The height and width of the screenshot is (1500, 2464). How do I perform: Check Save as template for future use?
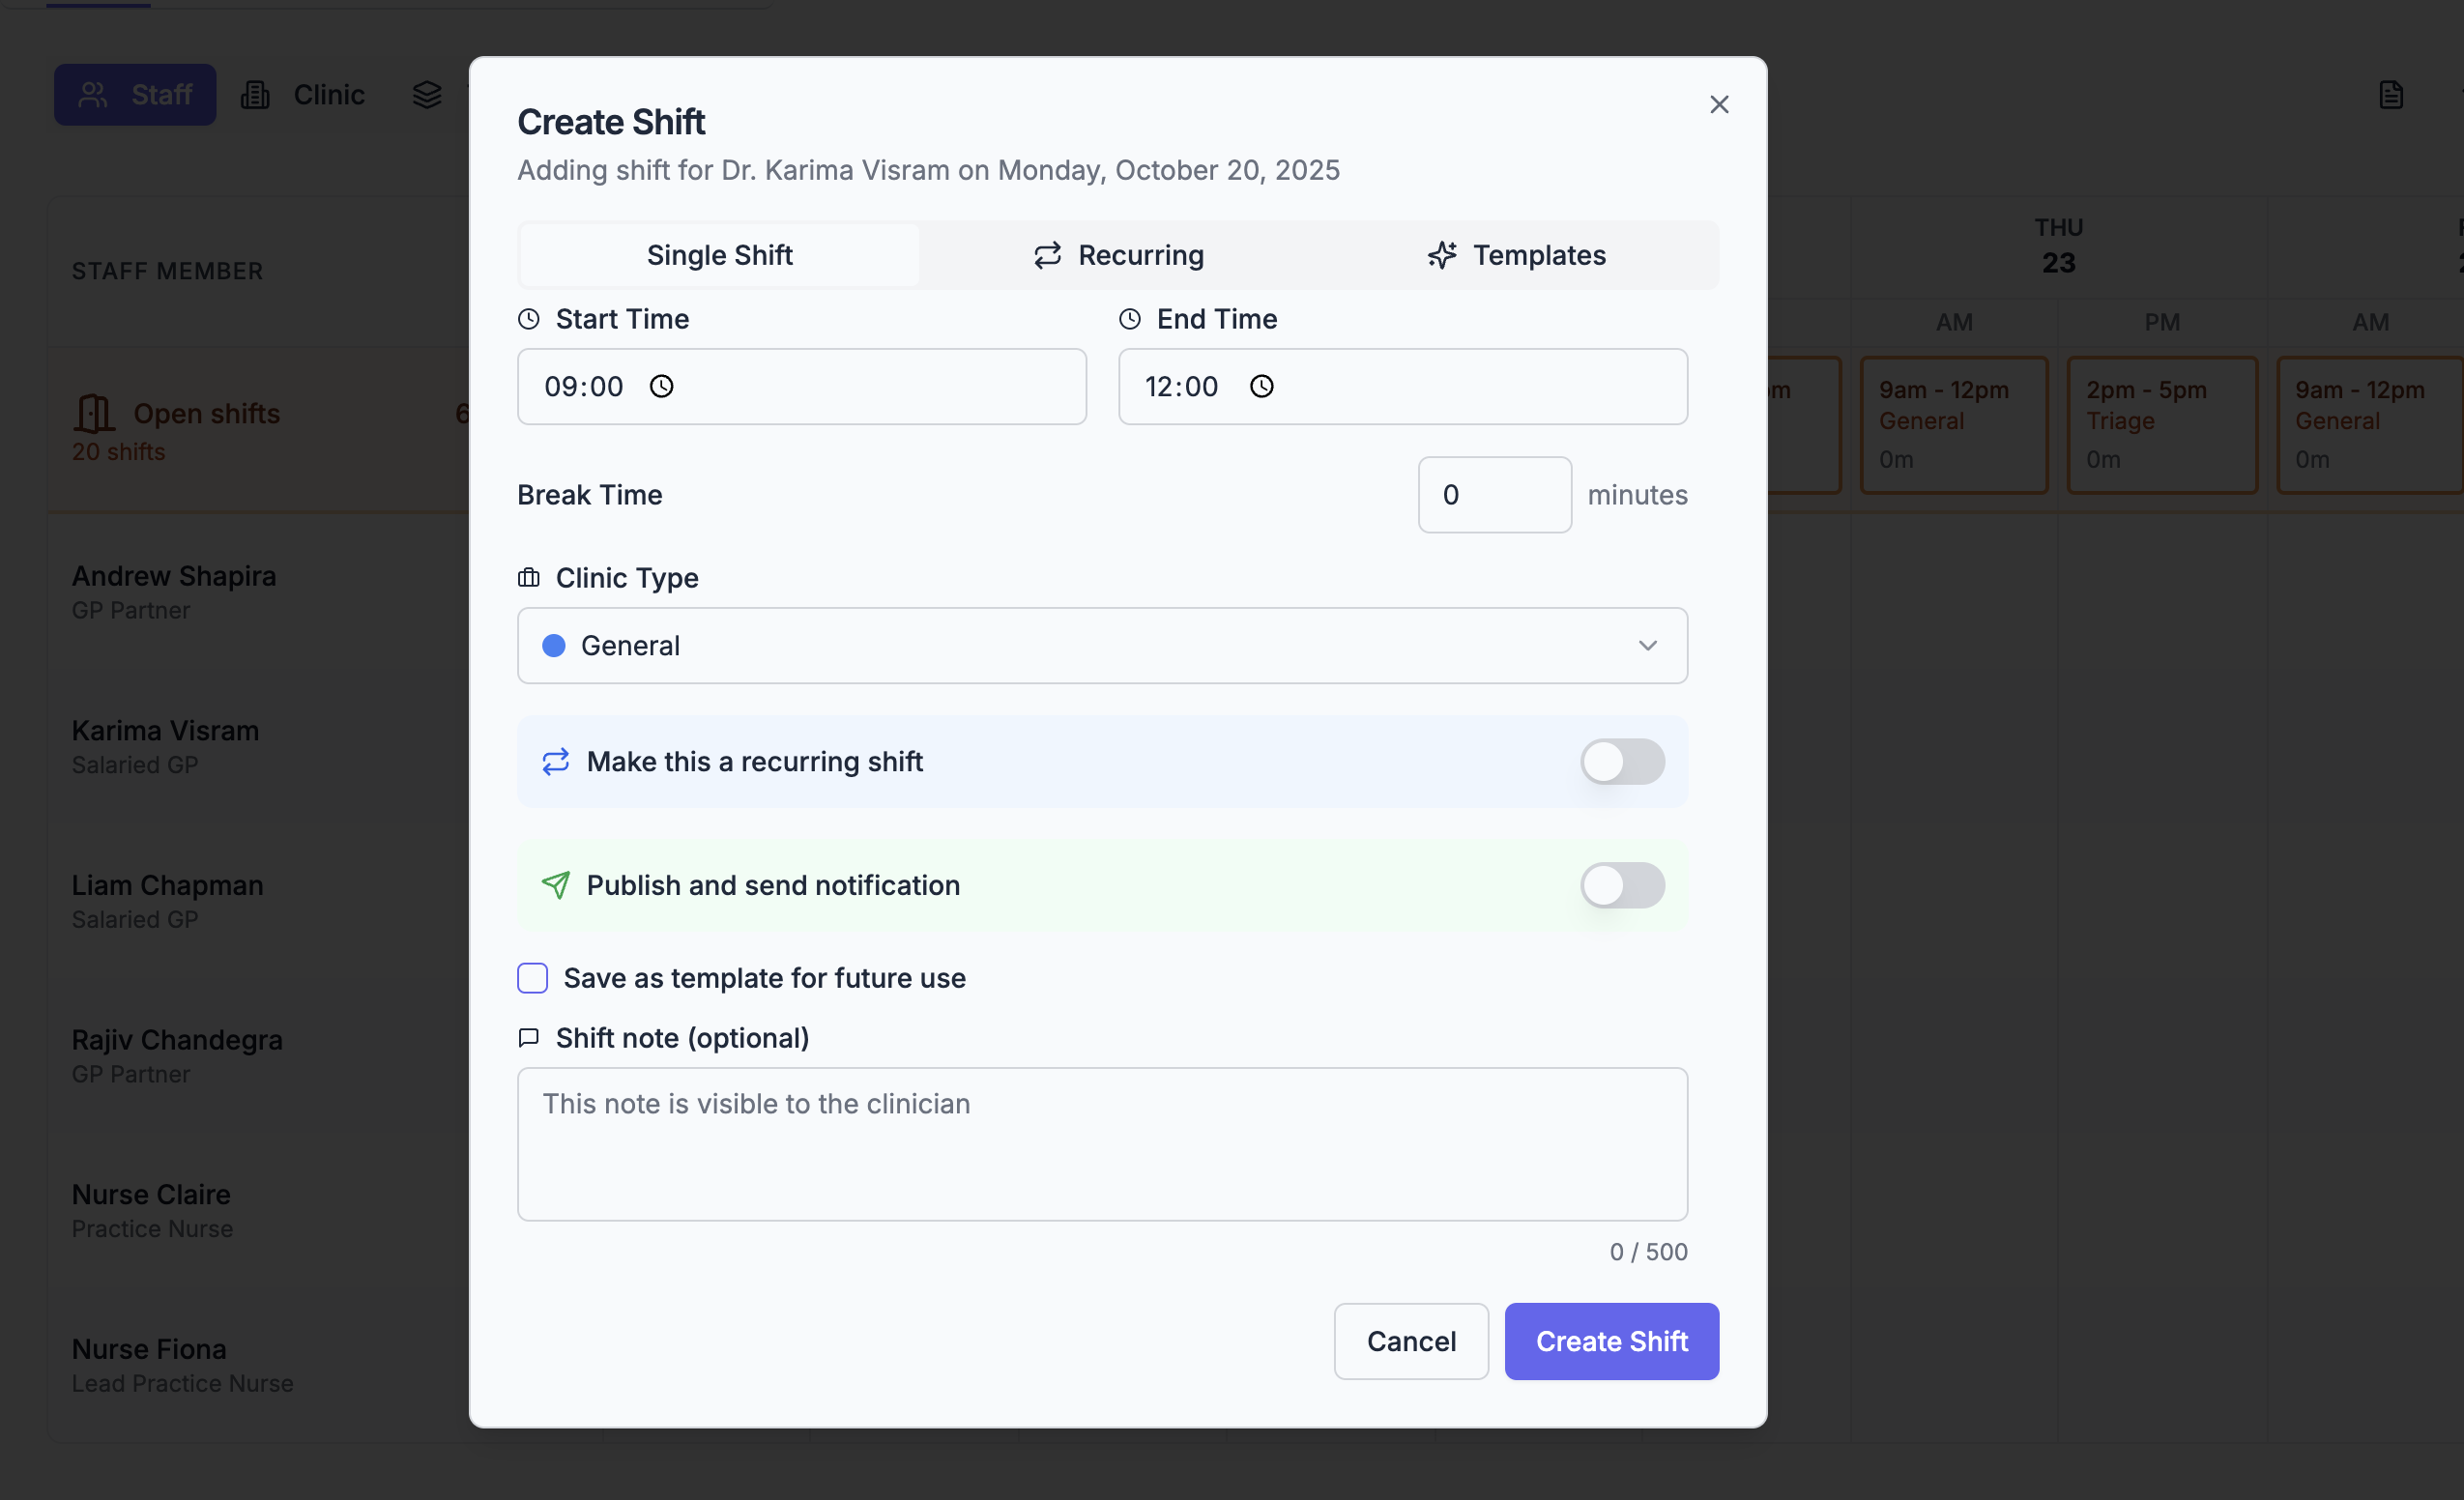tap(533, 978)
